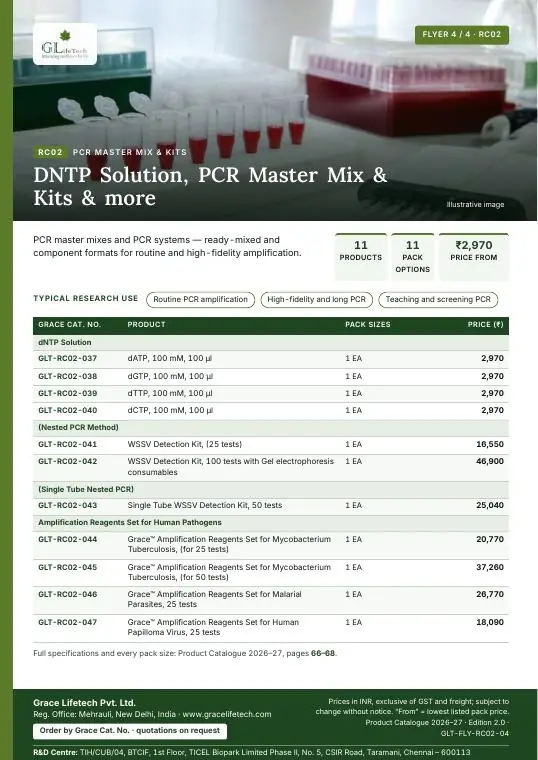Click the 1 EA pack size for GLT-RC02-037
538x760 pixels.
pyautogui.click(x=354, y=359)
